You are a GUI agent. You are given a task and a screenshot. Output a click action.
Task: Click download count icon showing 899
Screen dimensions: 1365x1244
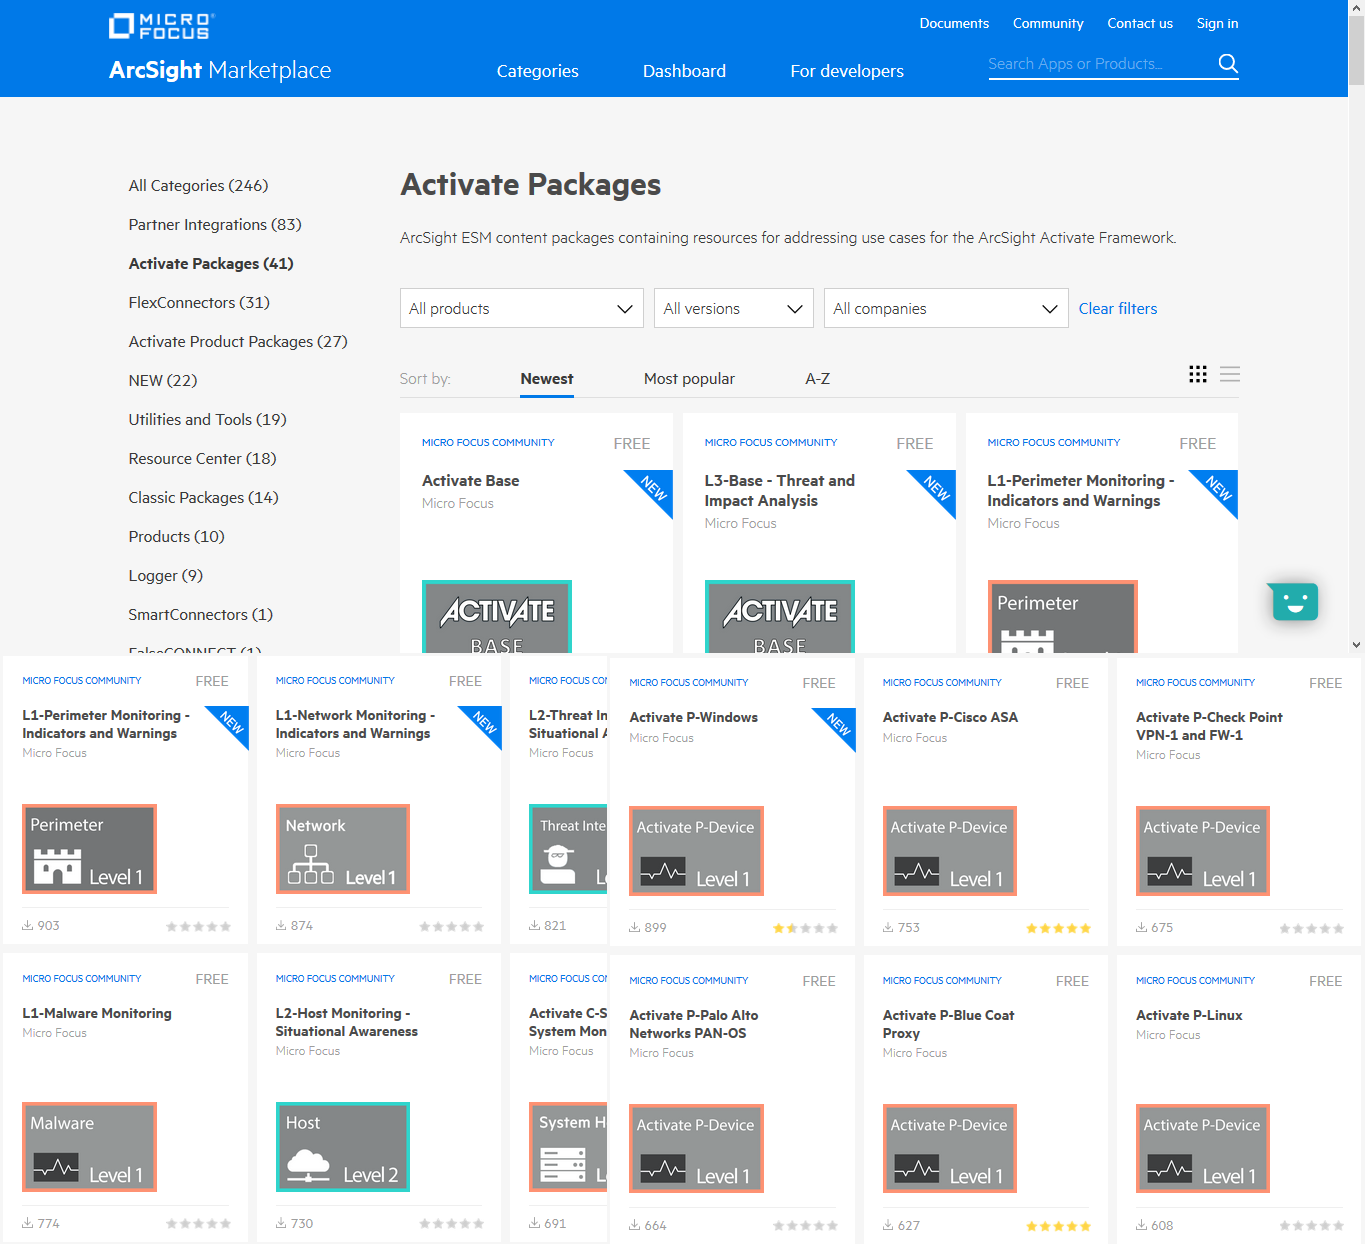point(635,928)
